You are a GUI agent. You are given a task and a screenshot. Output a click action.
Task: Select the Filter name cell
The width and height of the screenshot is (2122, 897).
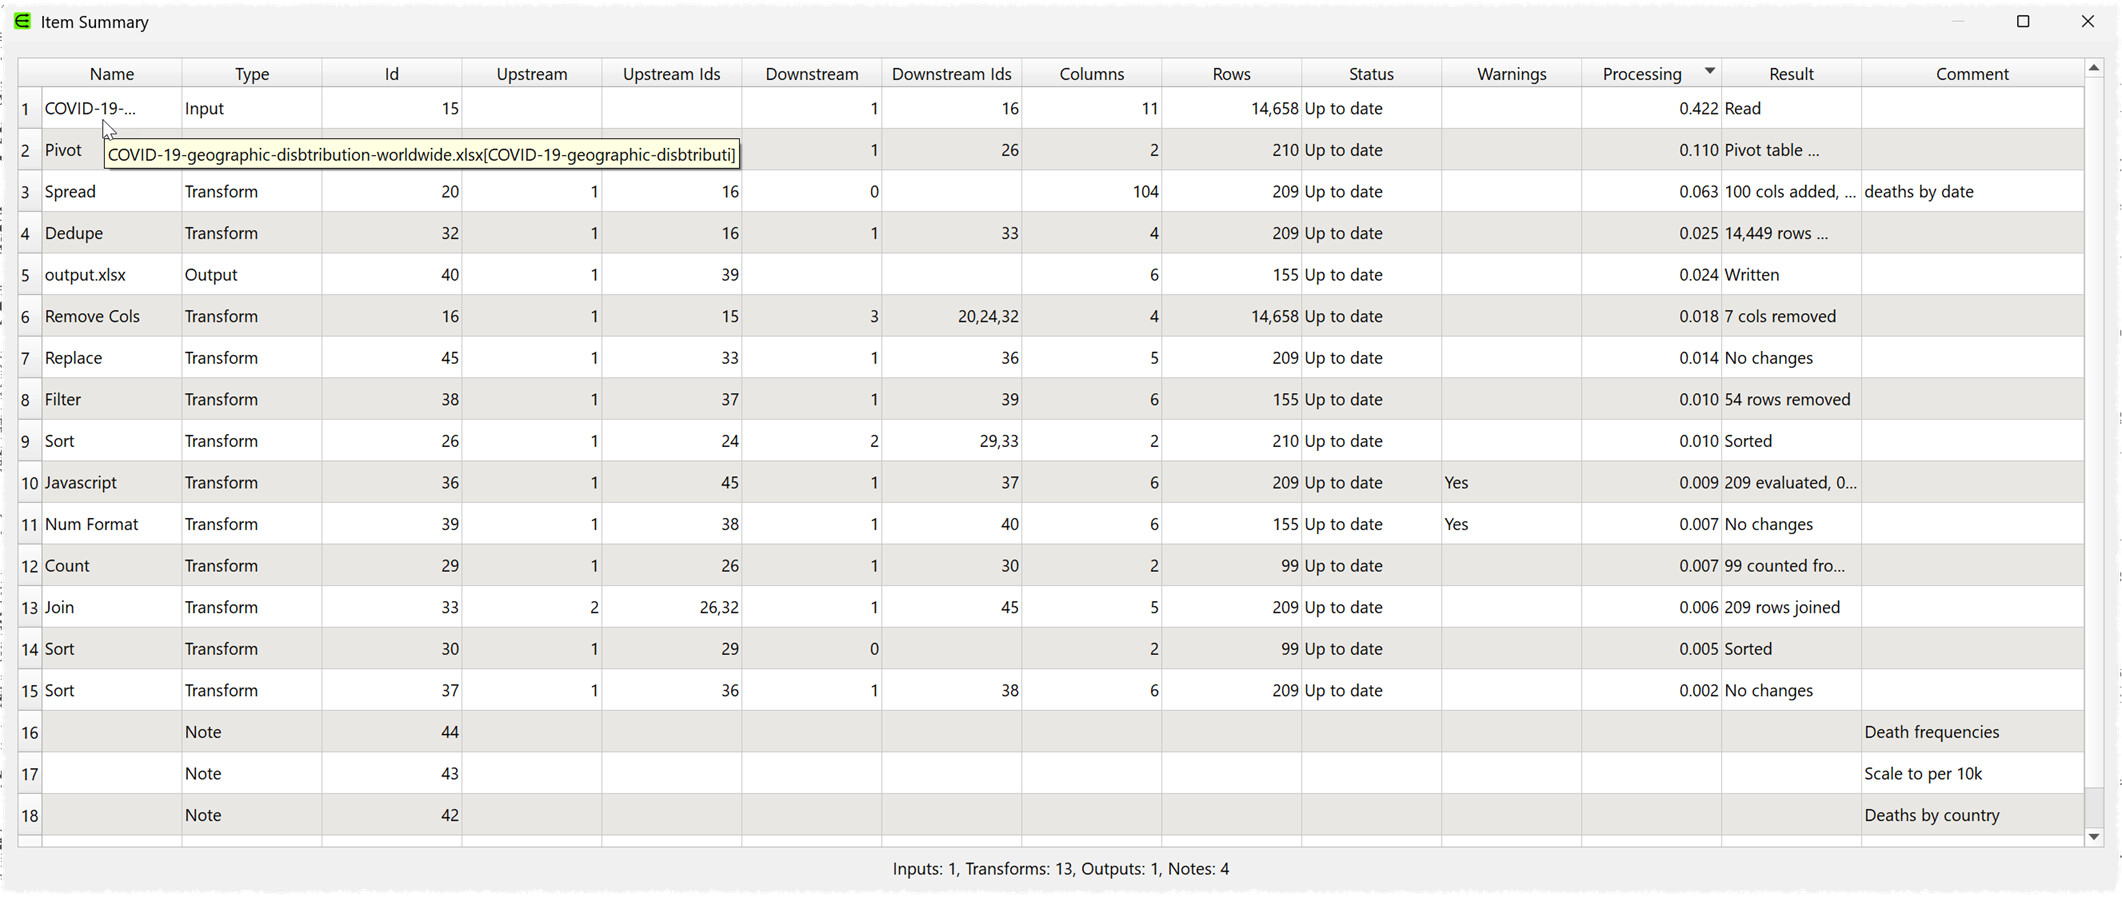[x=112, y=399]
